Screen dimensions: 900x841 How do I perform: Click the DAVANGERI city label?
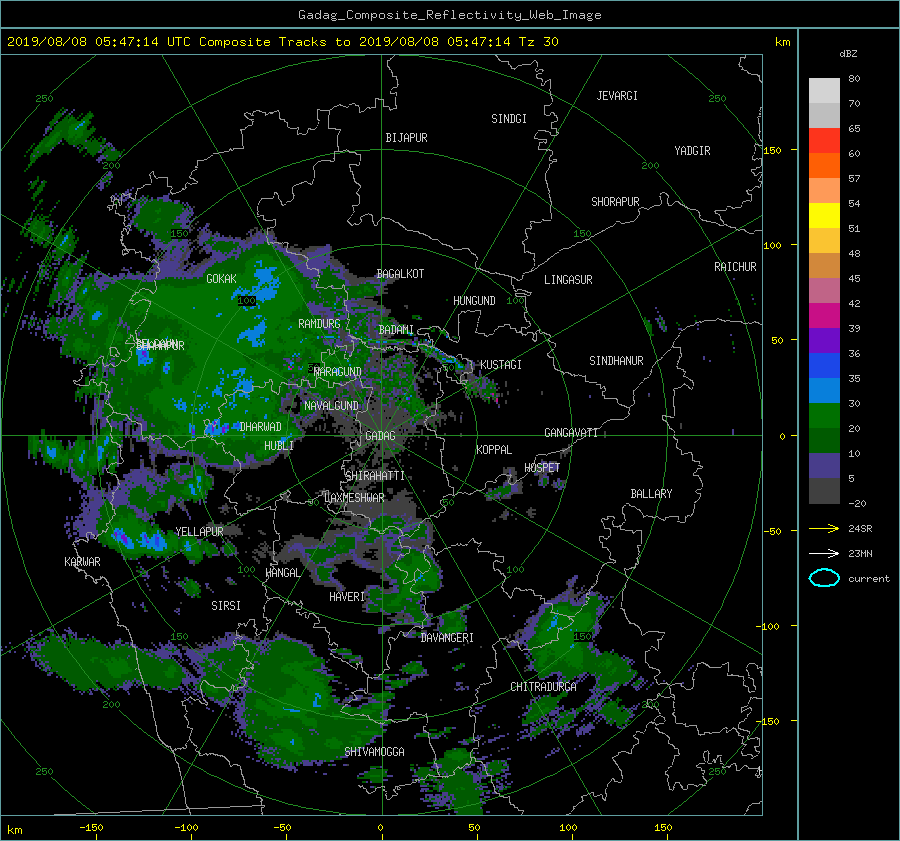pos(447,638)
